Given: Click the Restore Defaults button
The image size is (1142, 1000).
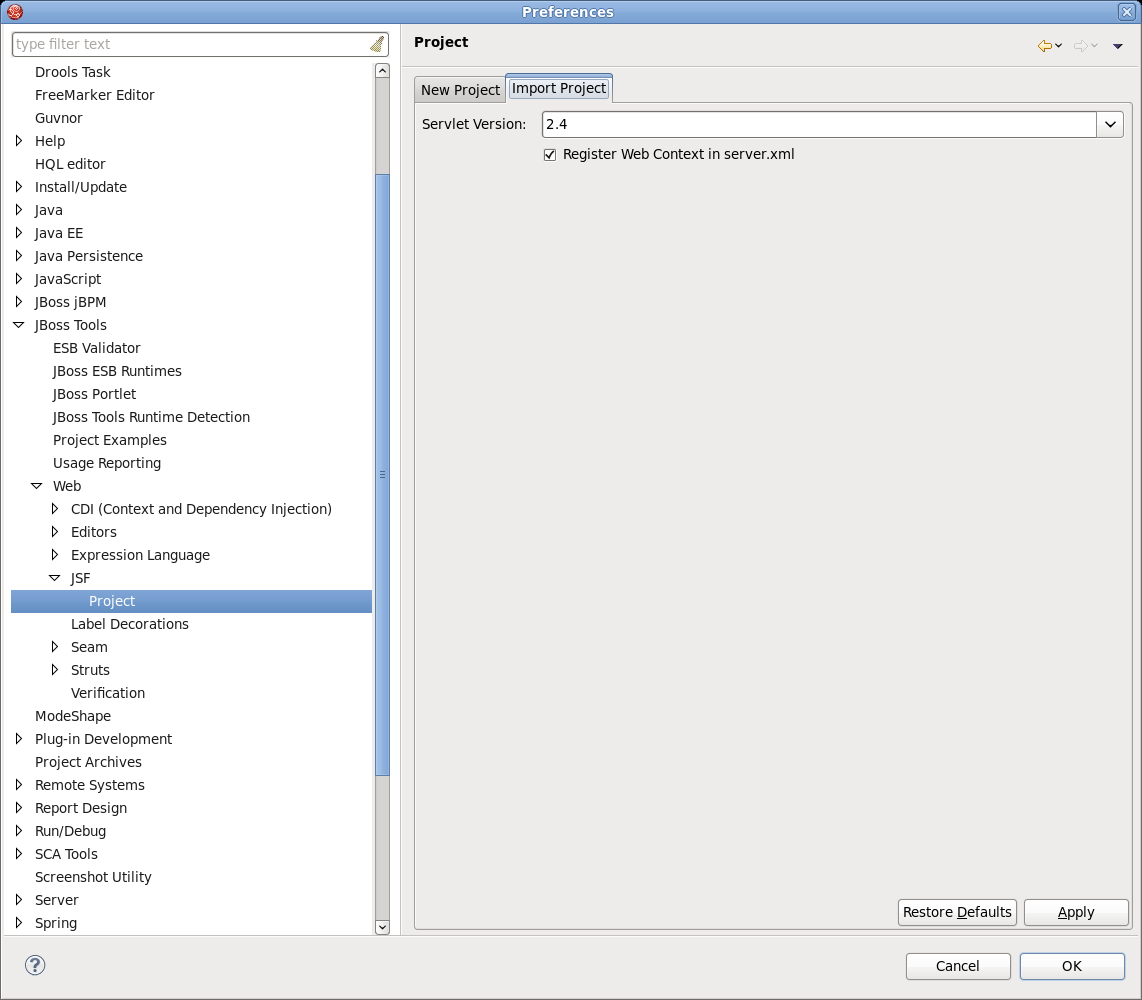Looking at the screenshot, I should (x=956, y=912).
